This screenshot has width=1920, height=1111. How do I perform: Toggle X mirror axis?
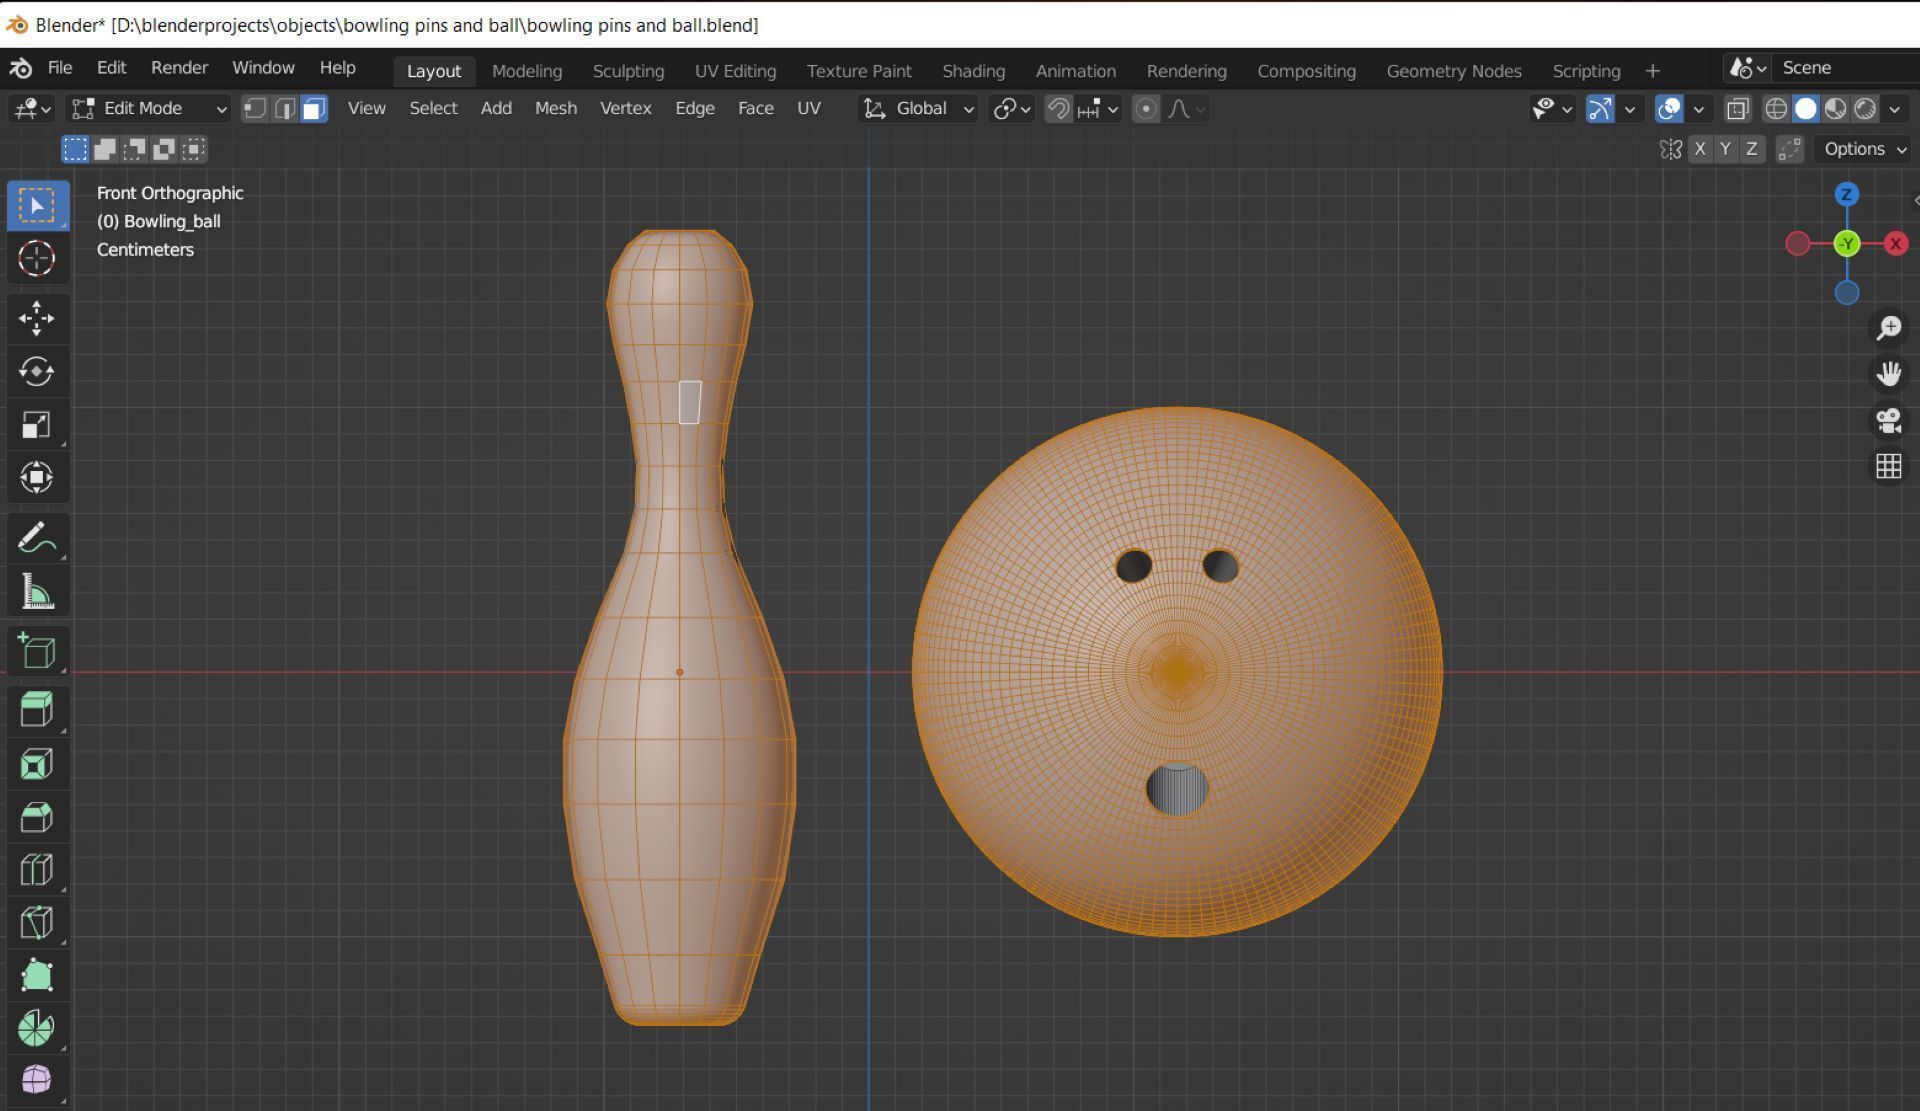click(x=1700, y=149)
